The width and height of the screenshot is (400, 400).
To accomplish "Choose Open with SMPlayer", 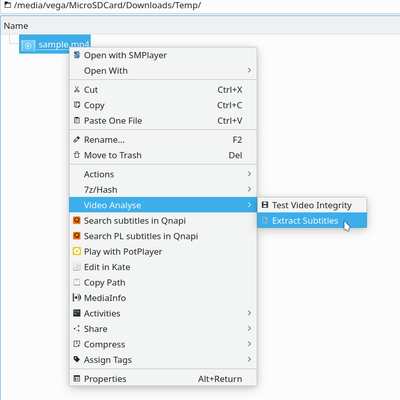I will coord(163,55).
